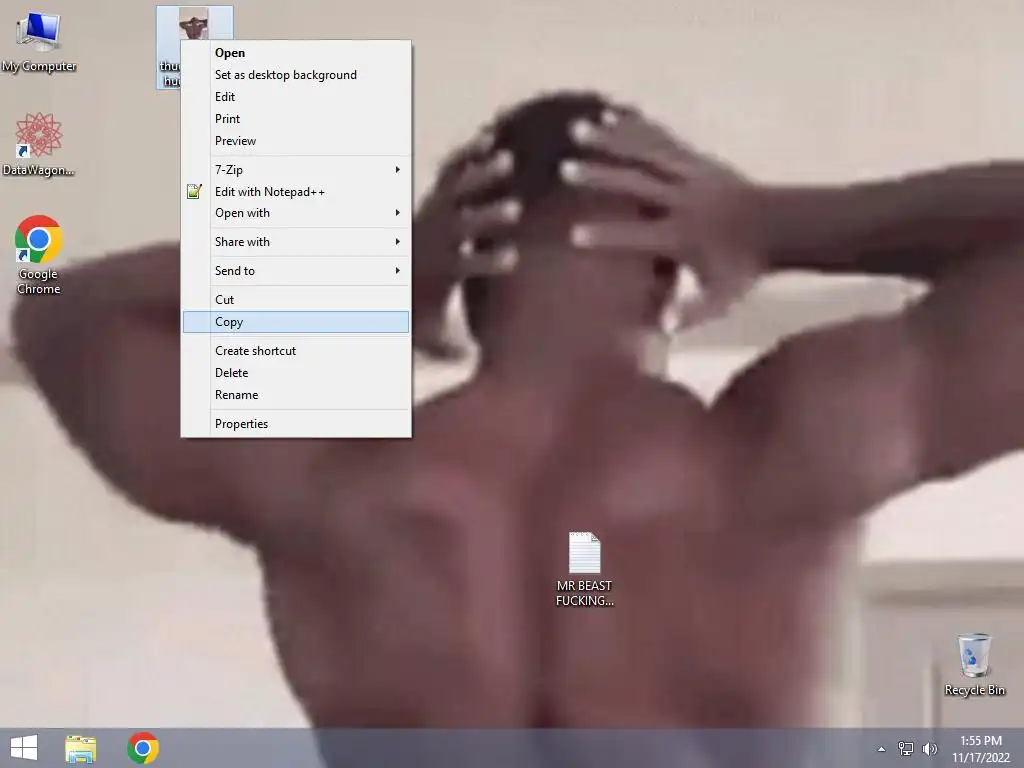Choose Cut in context menu
Image resolution: width=1024 pixels, height=768 pixels.
pos(296,300)
